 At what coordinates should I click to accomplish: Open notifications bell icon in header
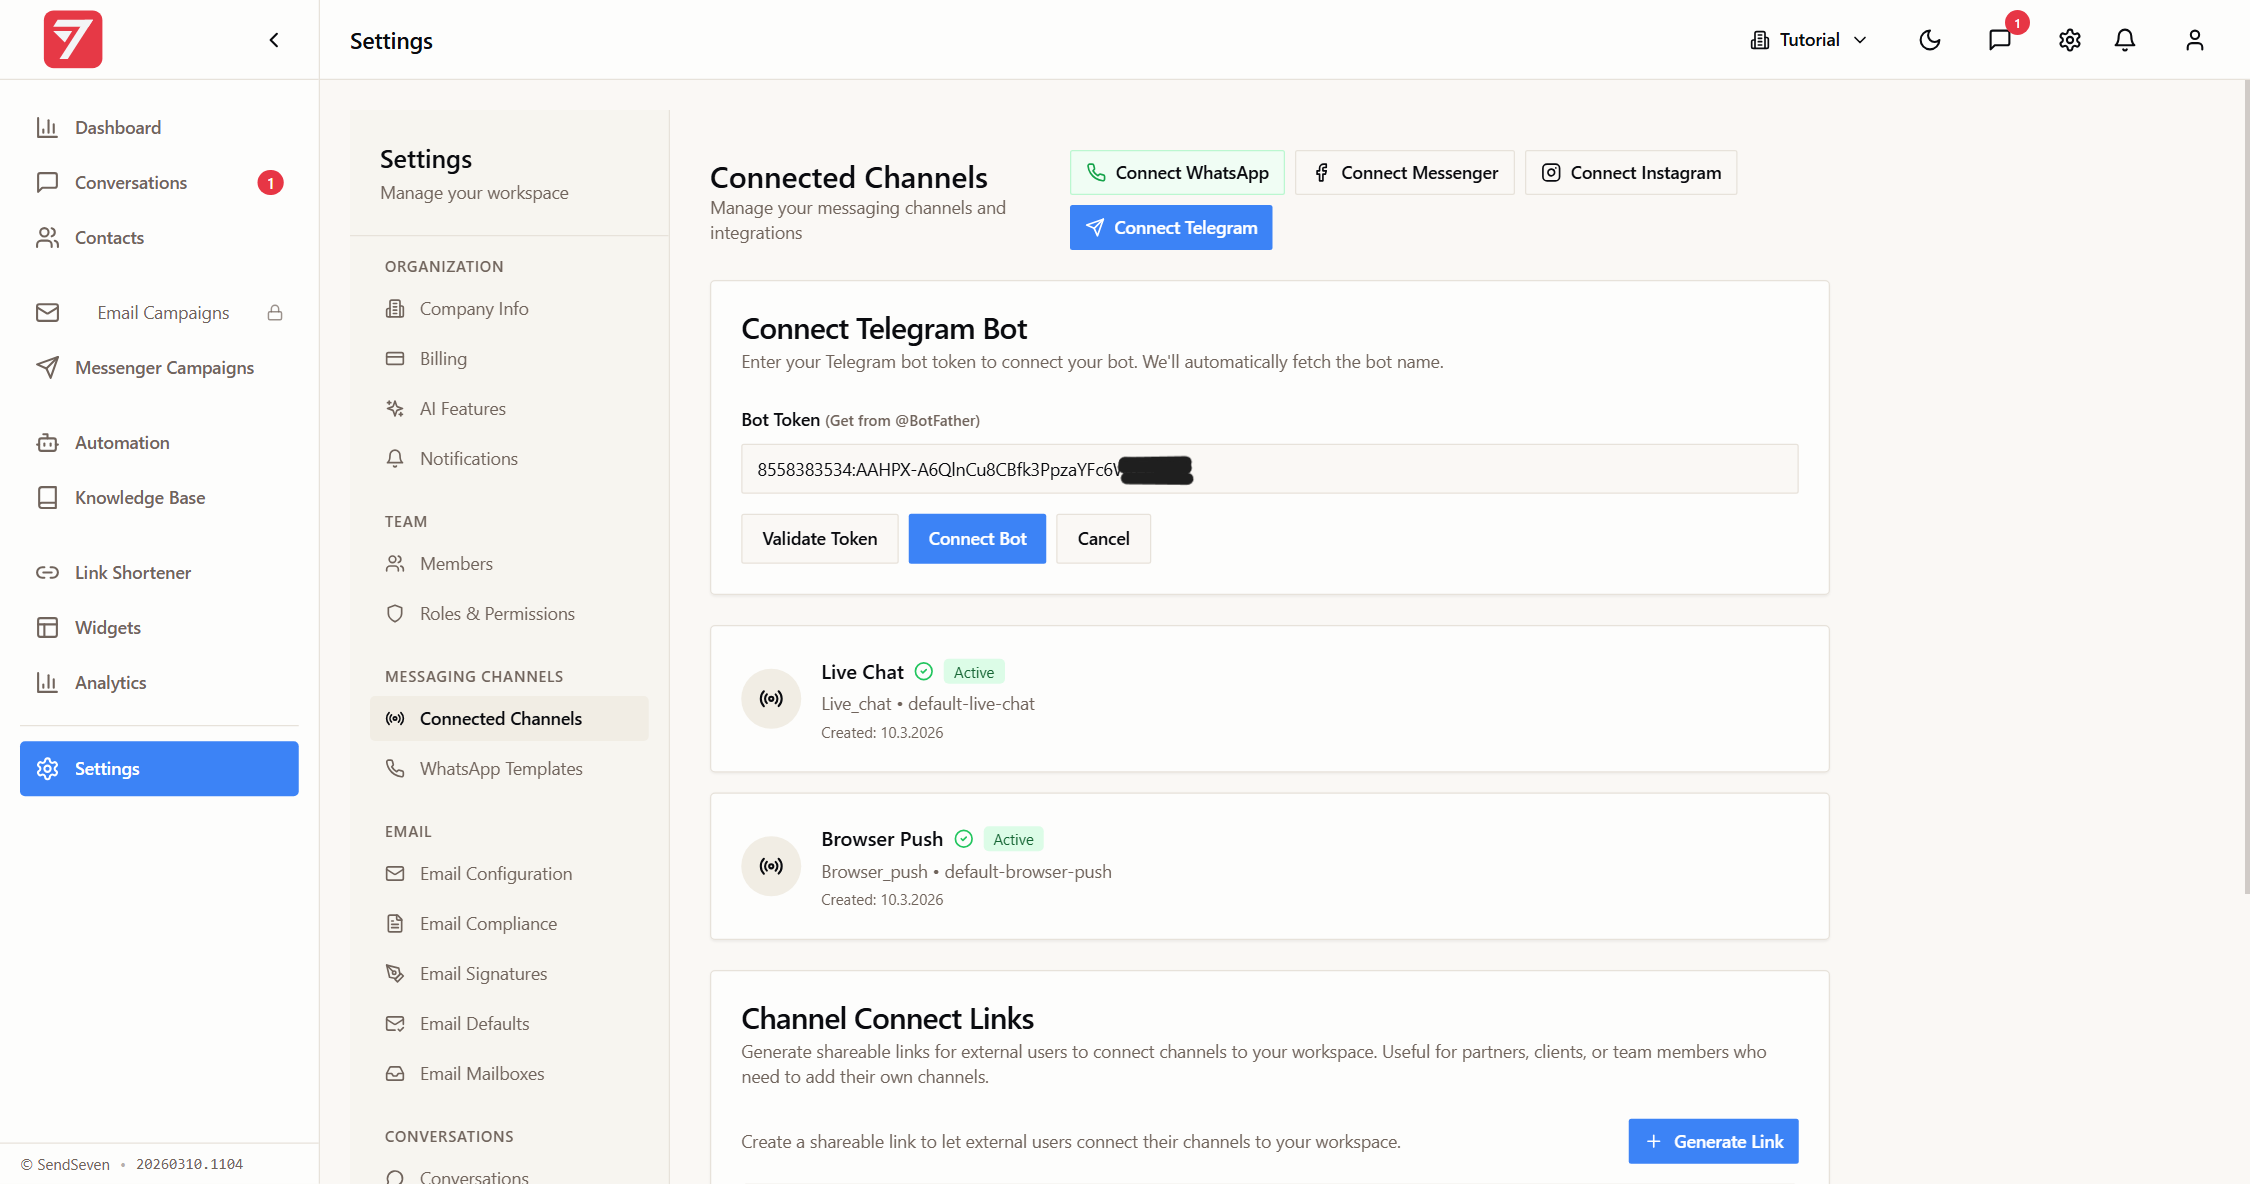click(2125, 40)
